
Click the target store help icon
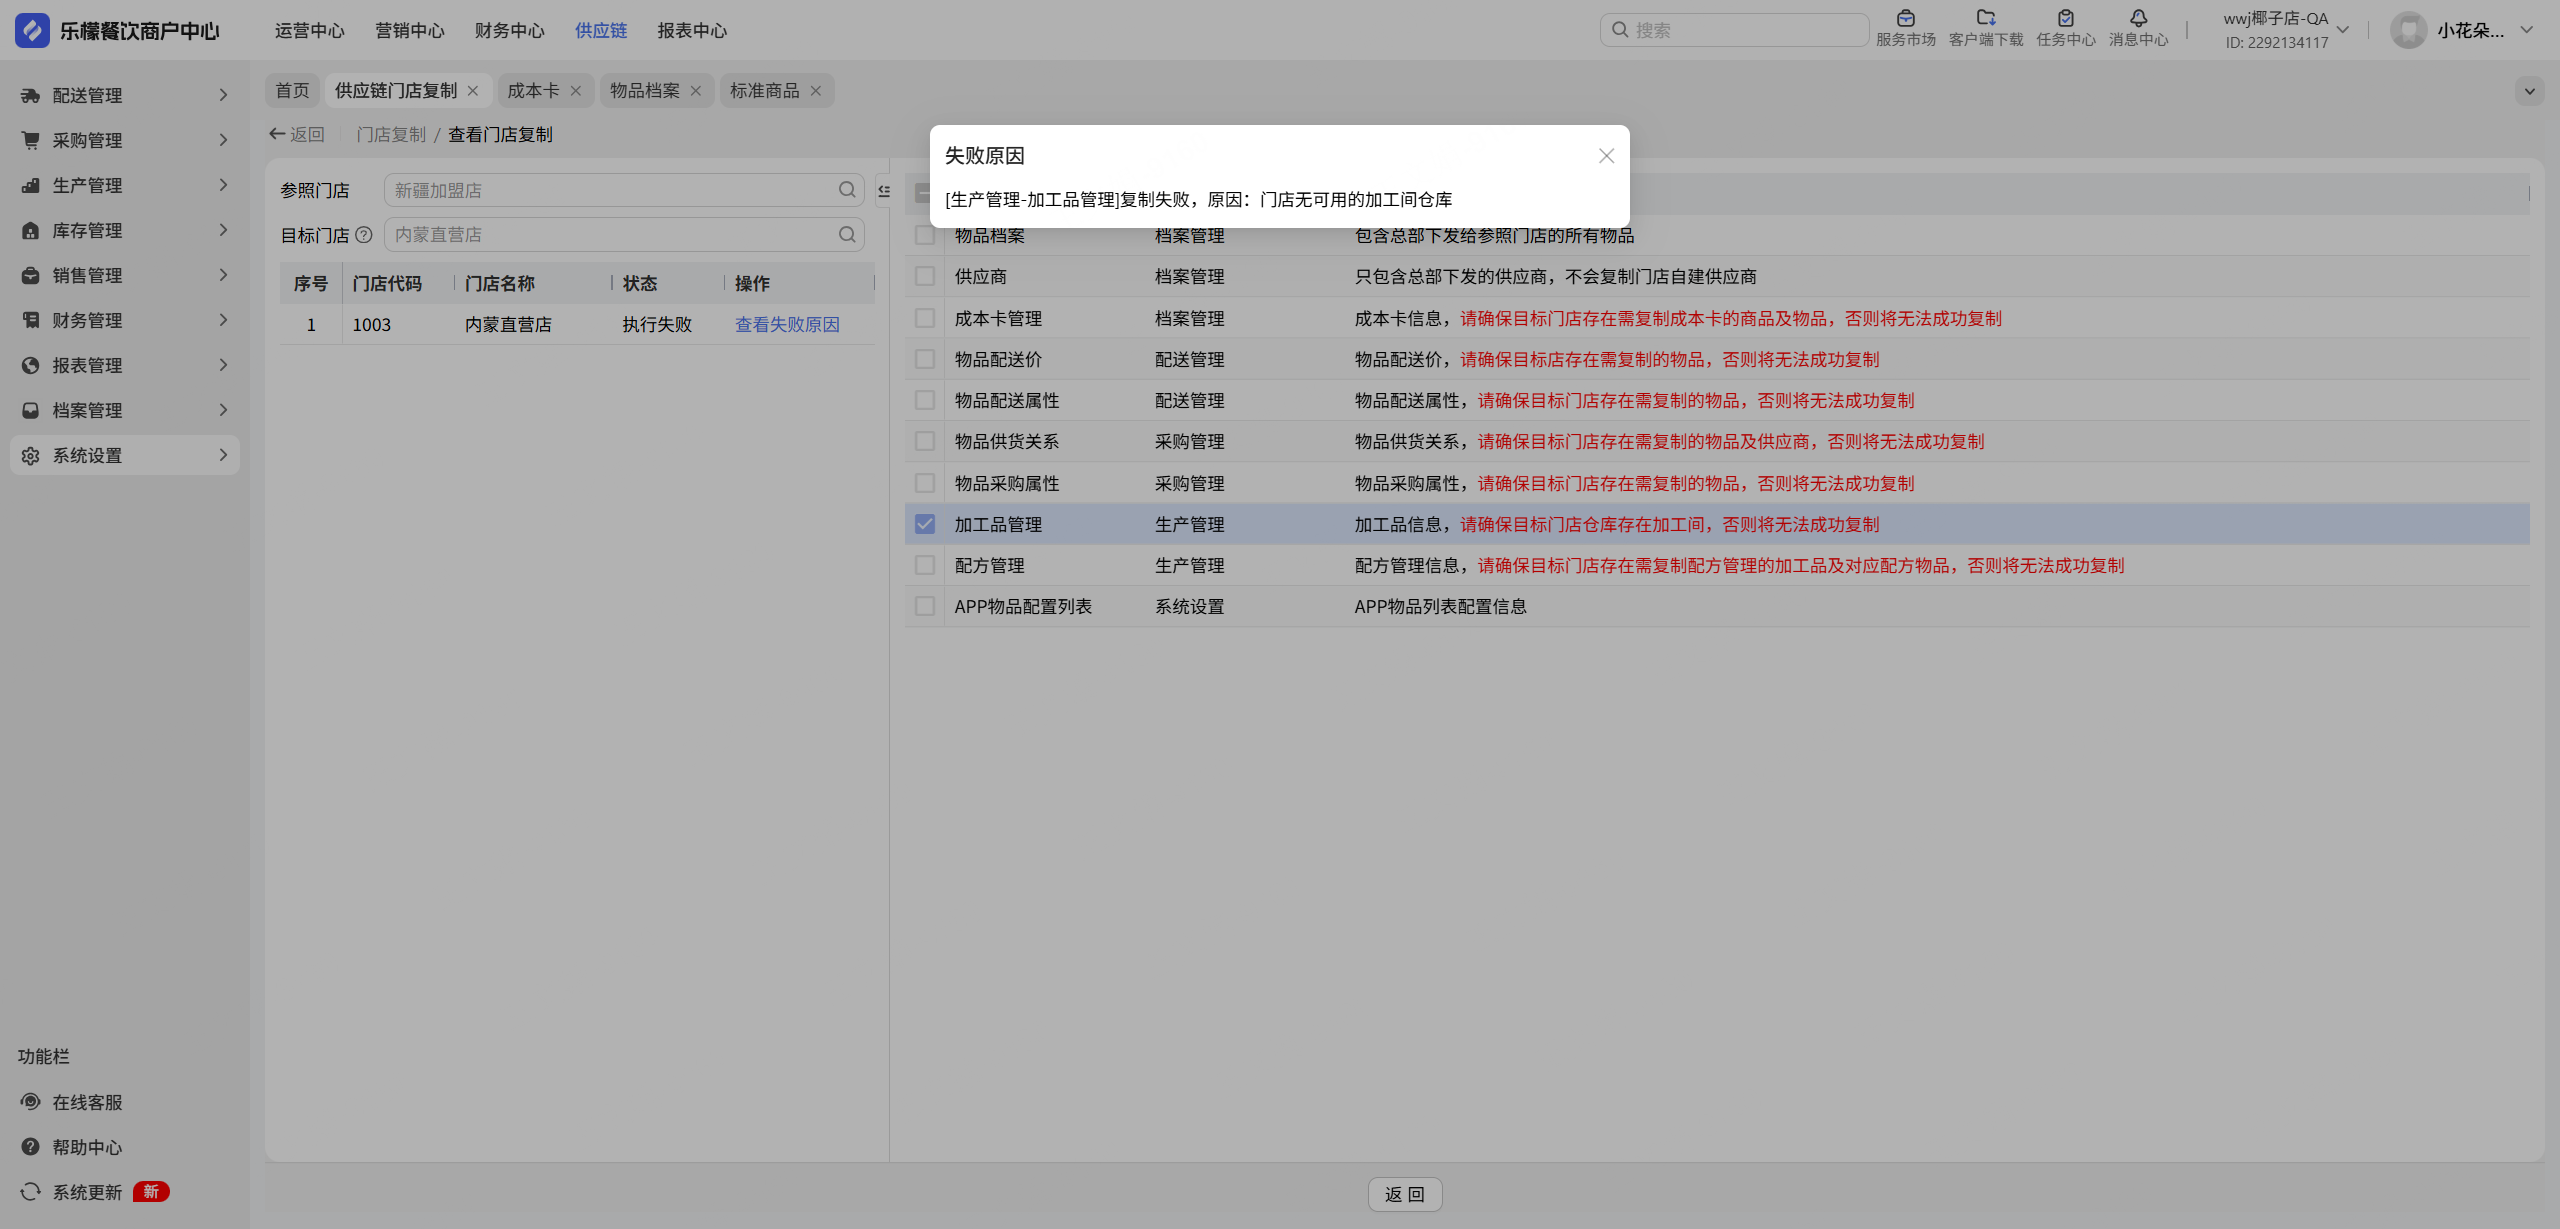click(x=364, y=235)
